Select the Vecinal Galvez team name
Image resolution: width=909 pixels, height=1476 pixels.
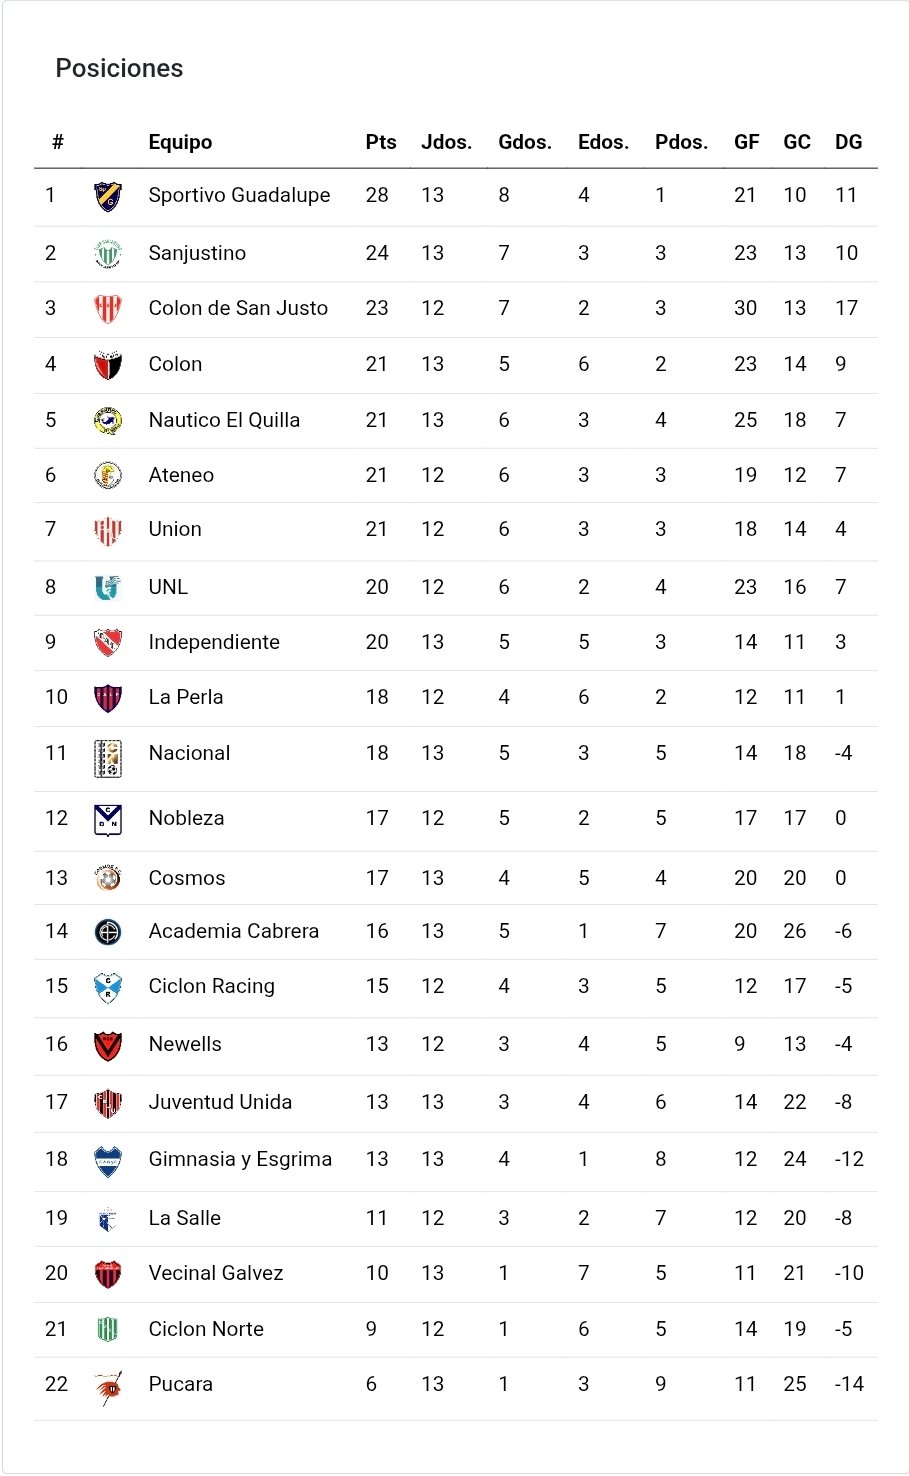click(216, 1273)
